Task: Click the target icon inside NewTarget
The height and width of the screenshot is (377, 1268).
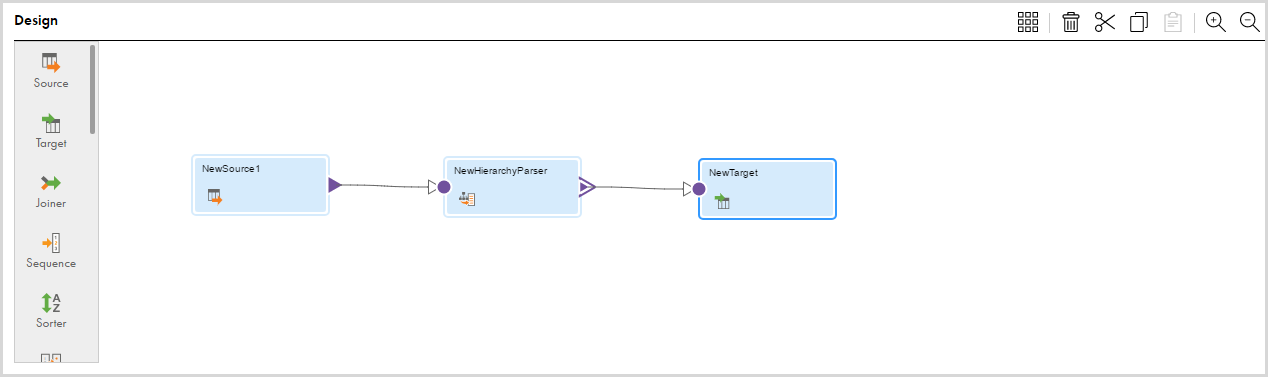Action: click(x=722, y=202)
